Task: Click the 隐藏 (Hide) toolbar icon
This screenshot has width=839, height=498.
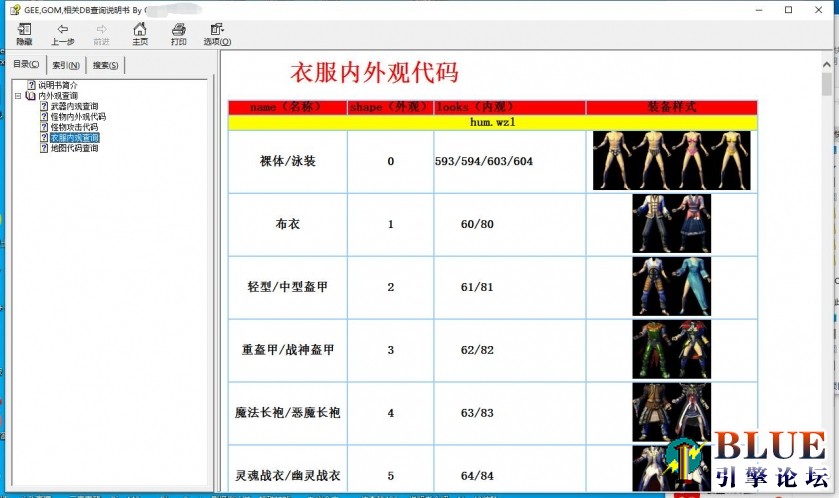Action: (24, 30)
